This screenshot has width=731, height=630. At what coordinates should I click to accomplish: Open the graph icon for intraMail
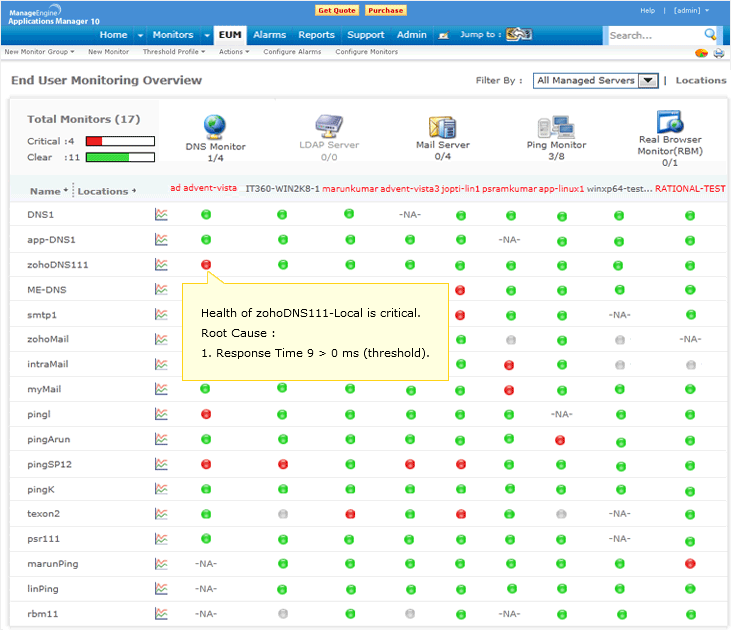(x=161, y=364)
